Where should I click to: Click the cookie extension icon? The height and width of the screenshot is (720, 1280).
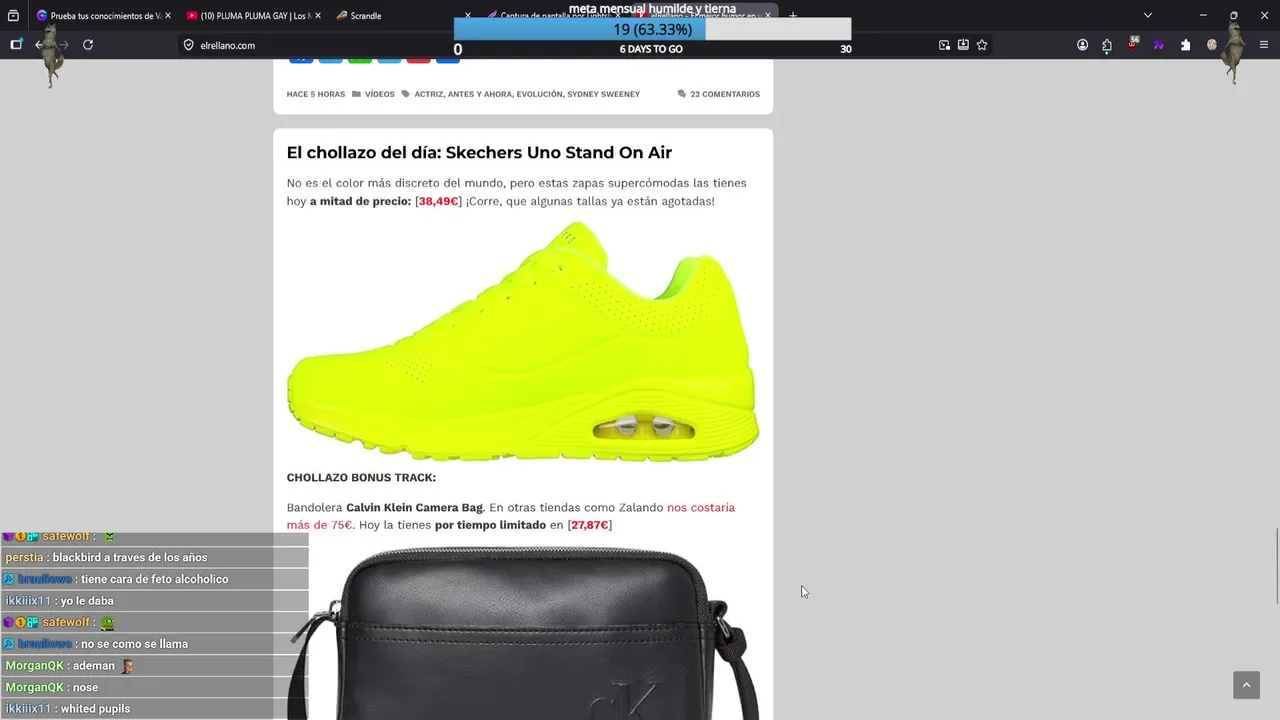pos(1212,45)
